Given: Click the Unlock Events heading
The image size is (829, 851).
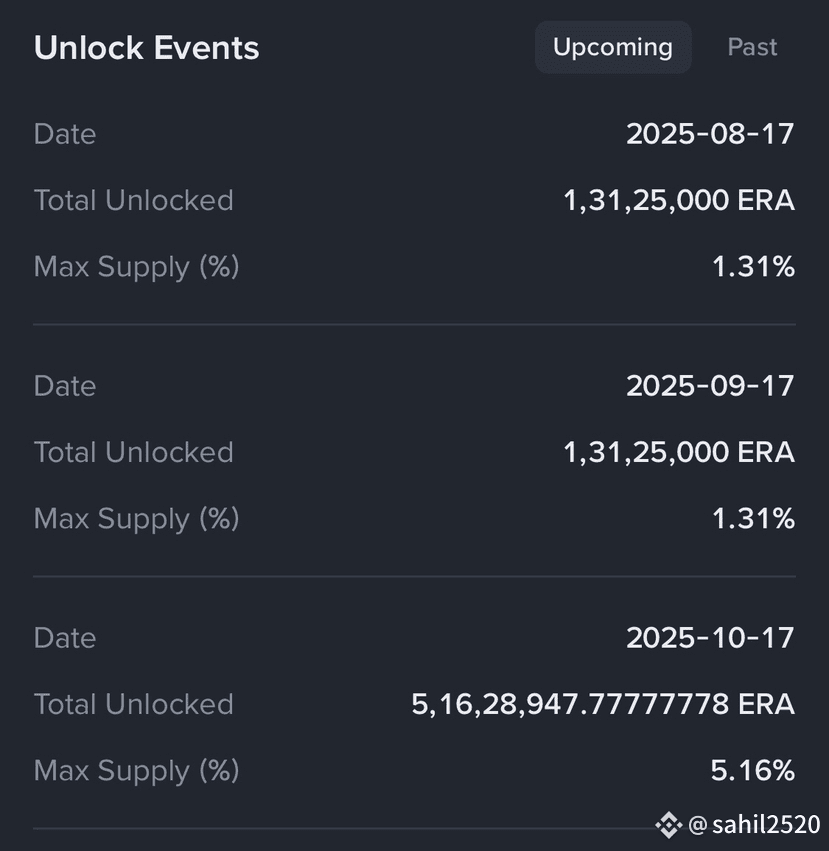Looking at the screenshot, I should pyautogui.click(x=147, y=48).
